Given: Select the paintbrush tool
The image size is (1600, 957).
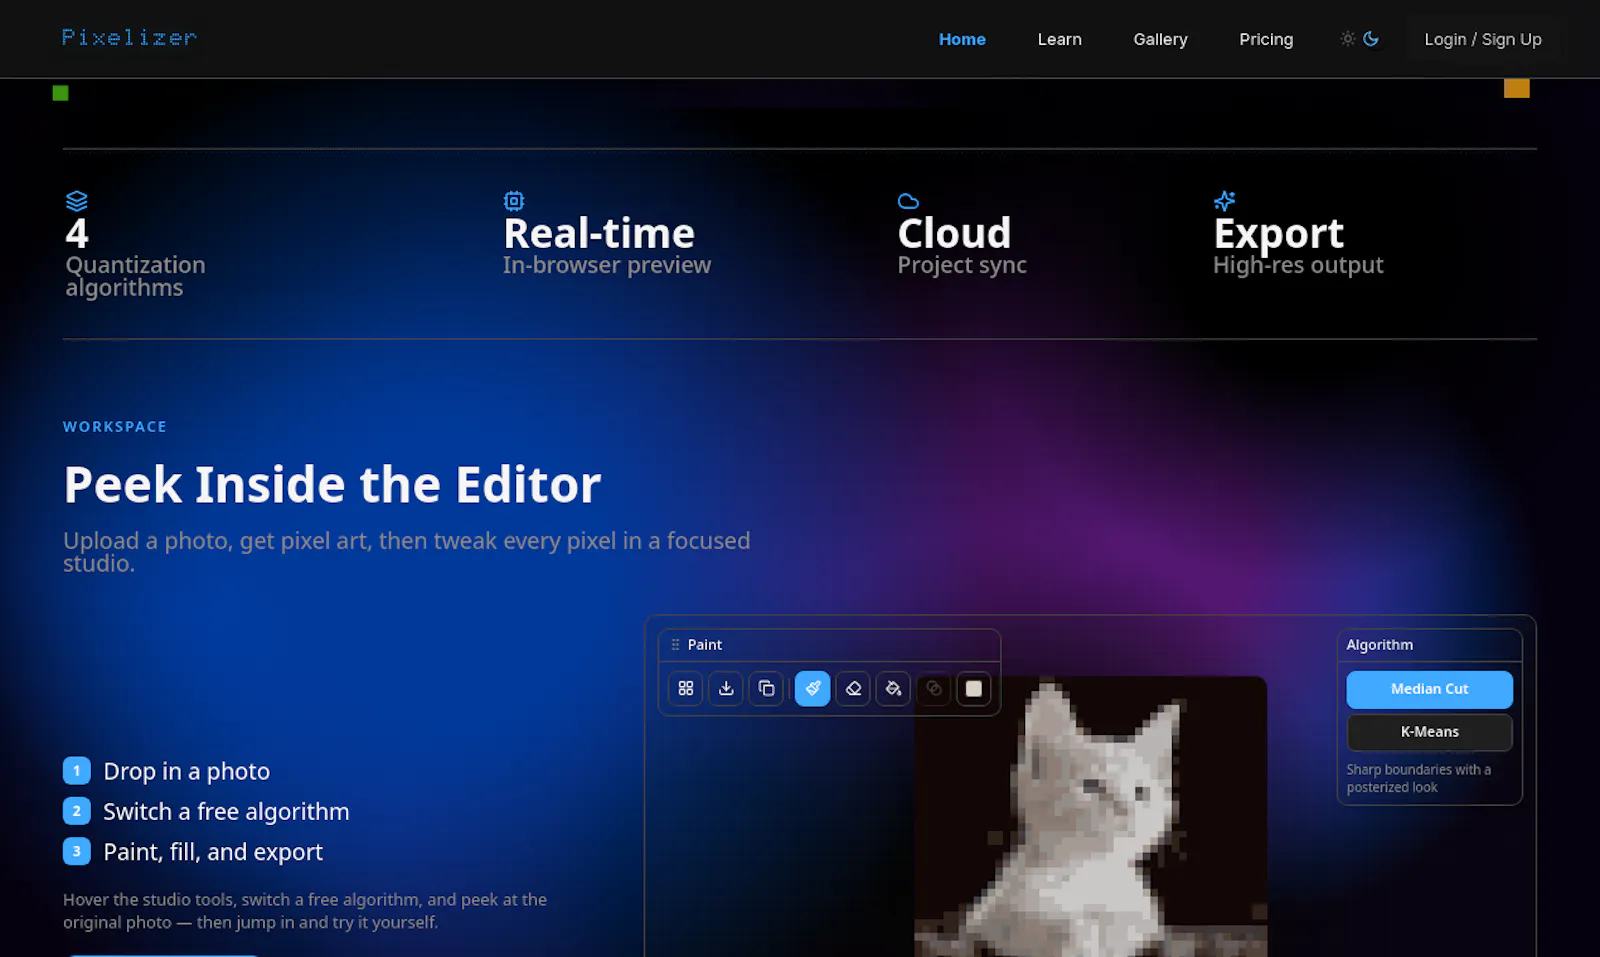Looking at the screenshot, I should (813, 688).
